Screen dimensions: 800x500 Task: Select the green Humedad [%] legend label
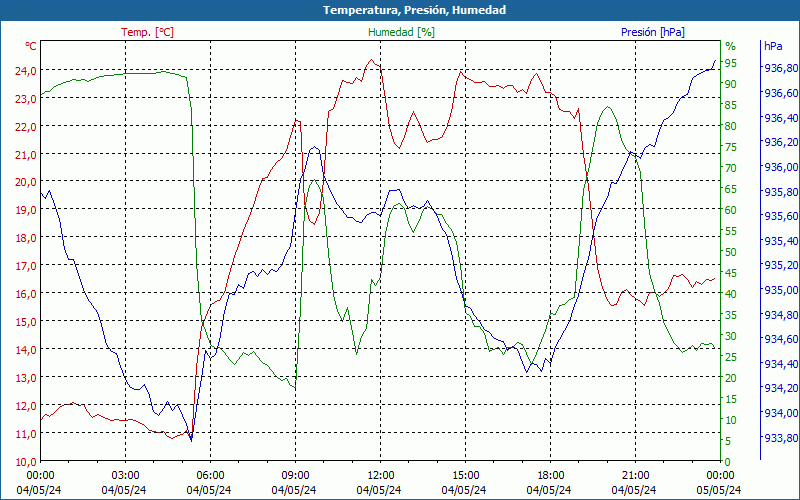401,32
